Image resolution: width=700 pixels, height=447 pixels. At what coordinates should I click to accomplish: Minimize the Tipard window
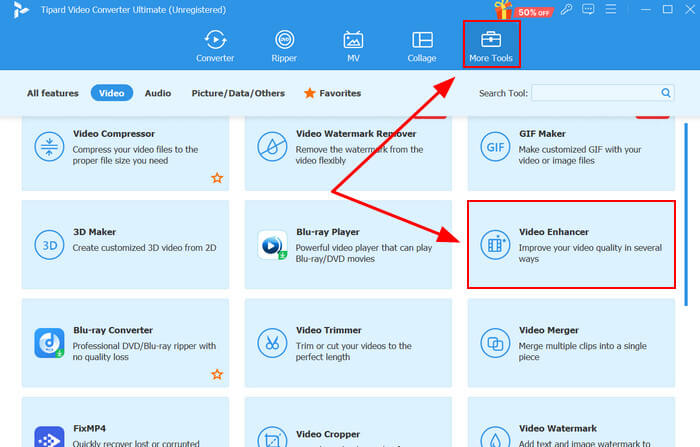(x=646, y=9)
